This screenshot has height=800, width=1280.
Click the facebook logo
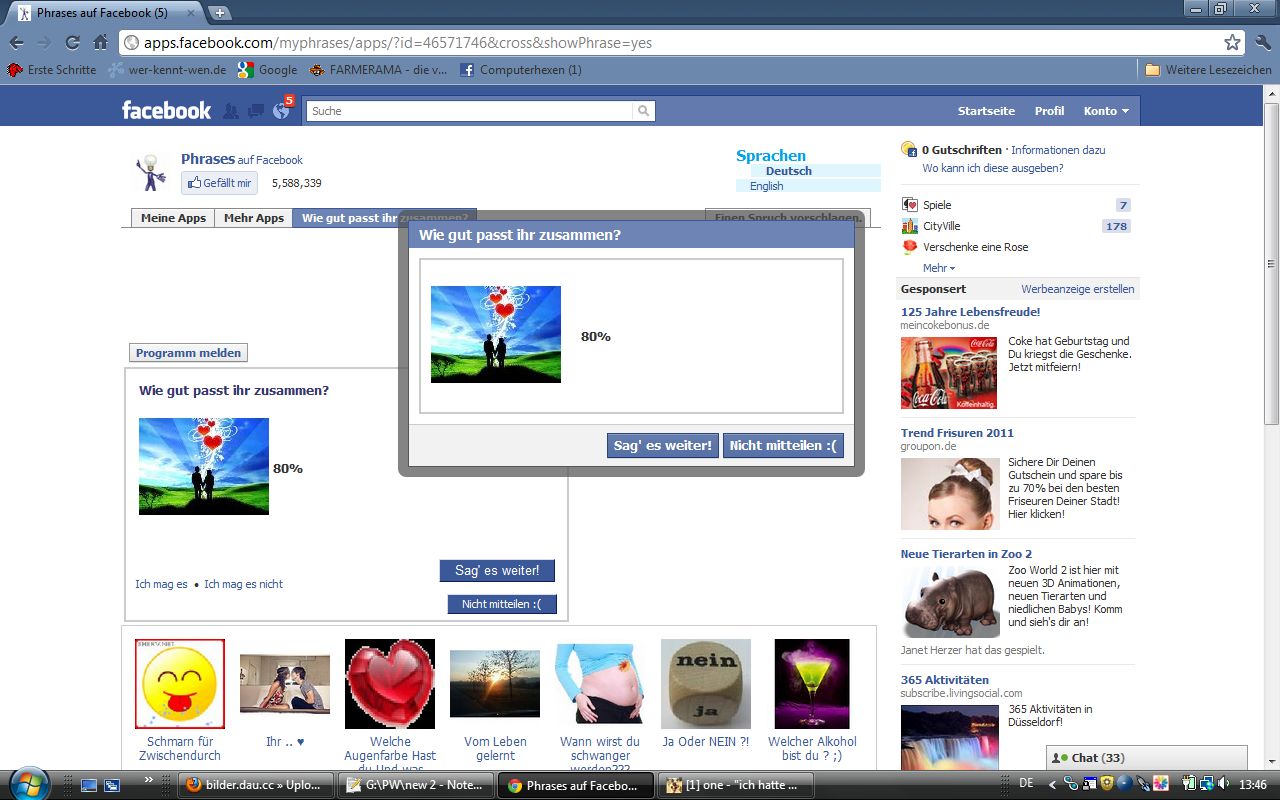166,110
